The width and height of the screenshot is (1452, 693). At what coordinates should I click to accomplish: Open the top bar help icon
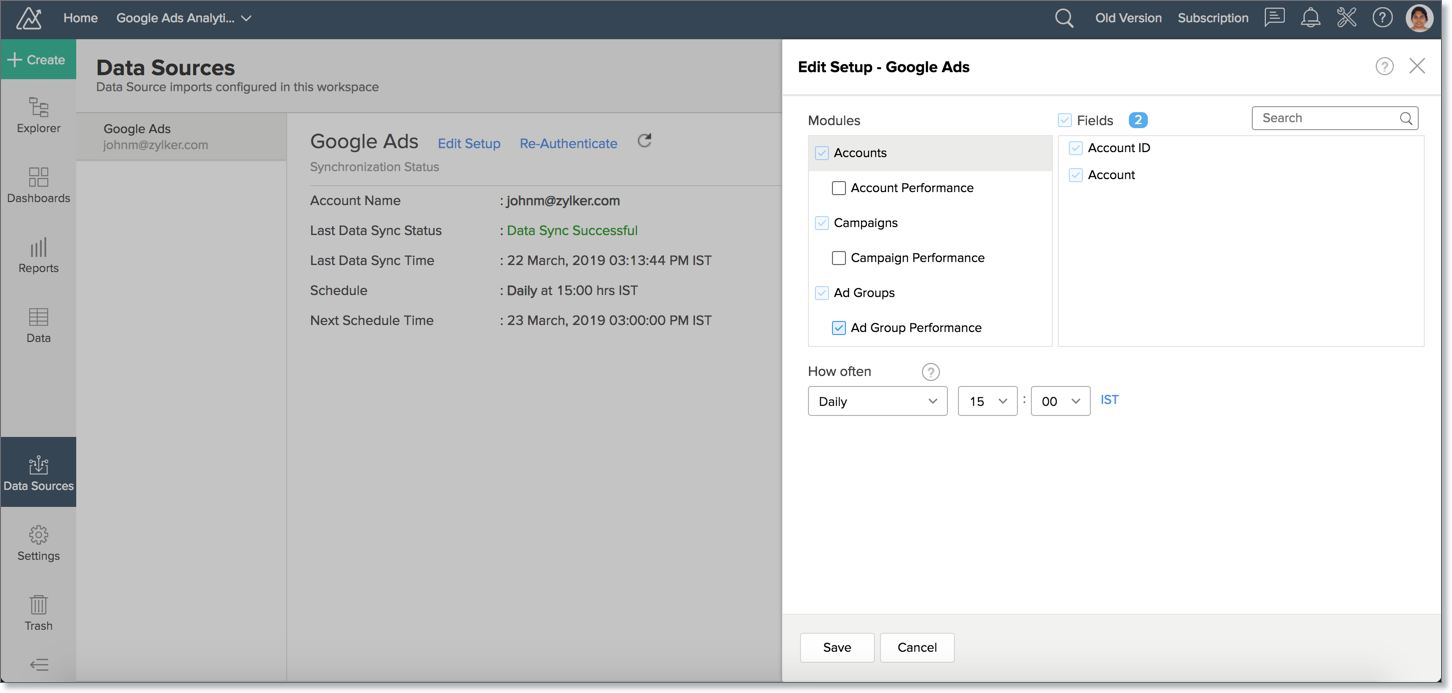click(x=1382, y=18)
